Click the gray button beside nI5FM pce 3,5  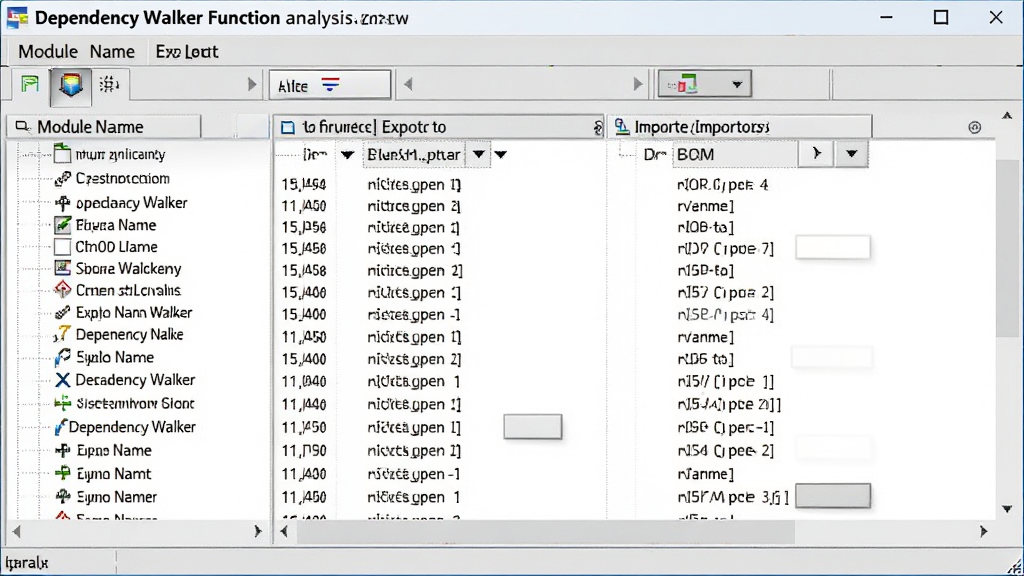[x=833, y=496]
